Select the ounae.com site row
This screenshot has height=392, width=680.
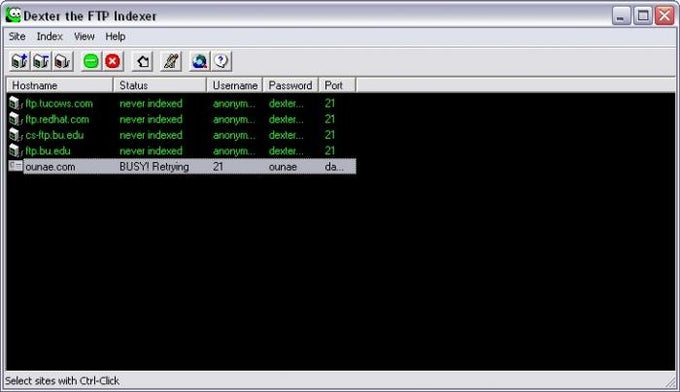(x=181, y=167)
